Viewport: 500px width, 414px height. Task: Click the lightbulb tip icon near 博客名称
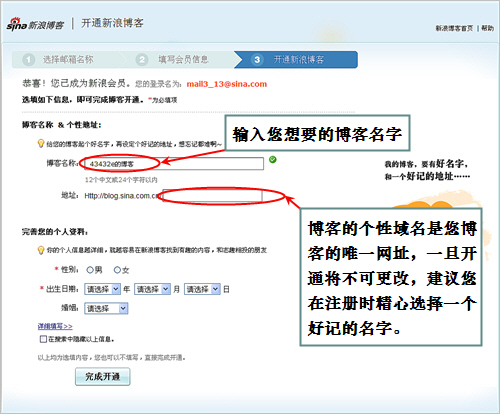pos(41,144)
